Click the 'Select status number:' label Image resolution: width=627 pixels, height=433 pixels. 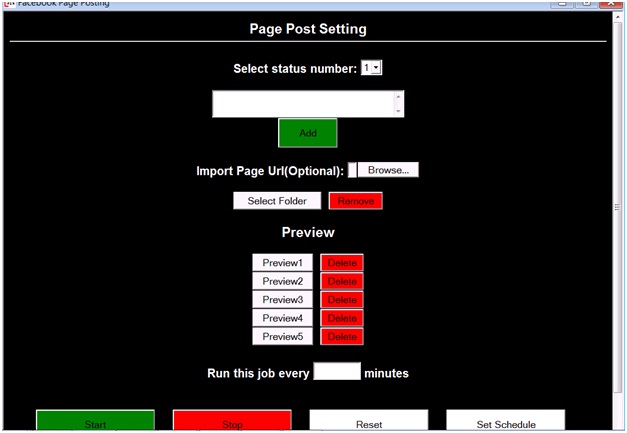pyautogui.click(x=295, y=68)
